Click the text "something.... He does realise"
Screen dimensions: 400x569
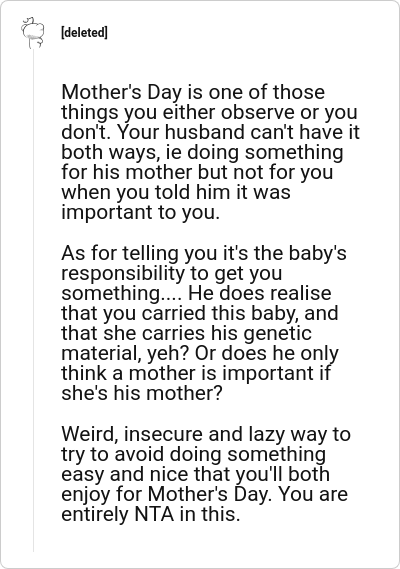click(x=196, y=293)
